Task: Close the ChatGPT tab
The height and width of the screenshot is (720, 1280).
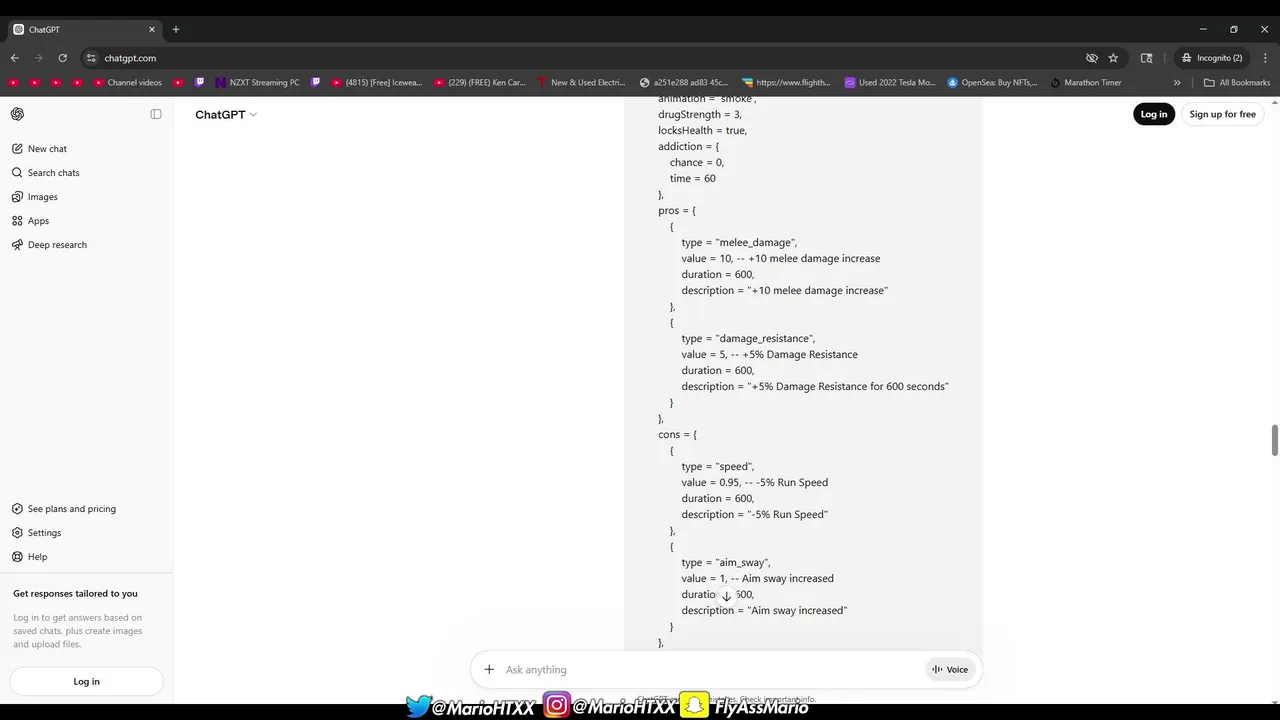Action: tap(152, 29)
